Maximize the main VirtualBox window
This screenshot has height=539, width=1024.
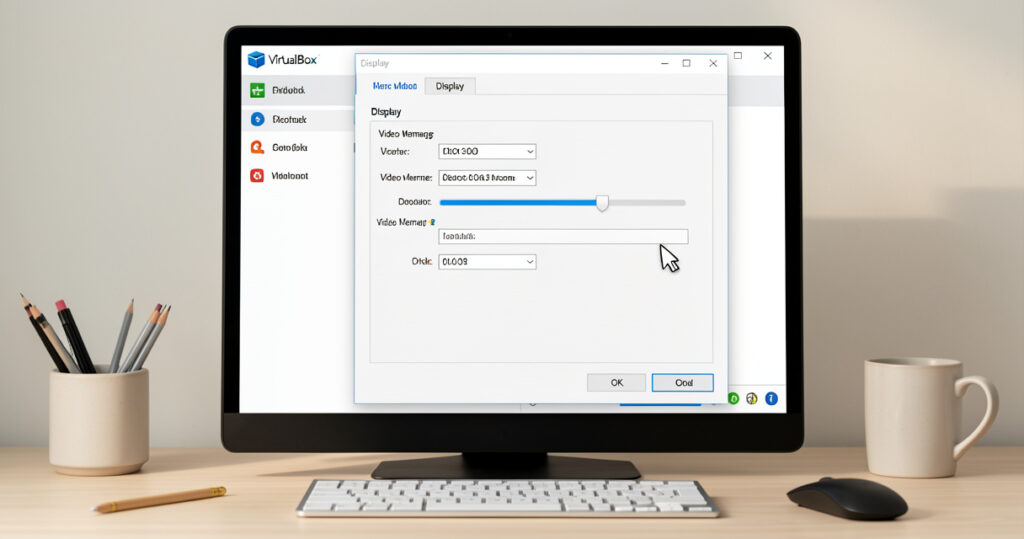(x=738, y=56)
